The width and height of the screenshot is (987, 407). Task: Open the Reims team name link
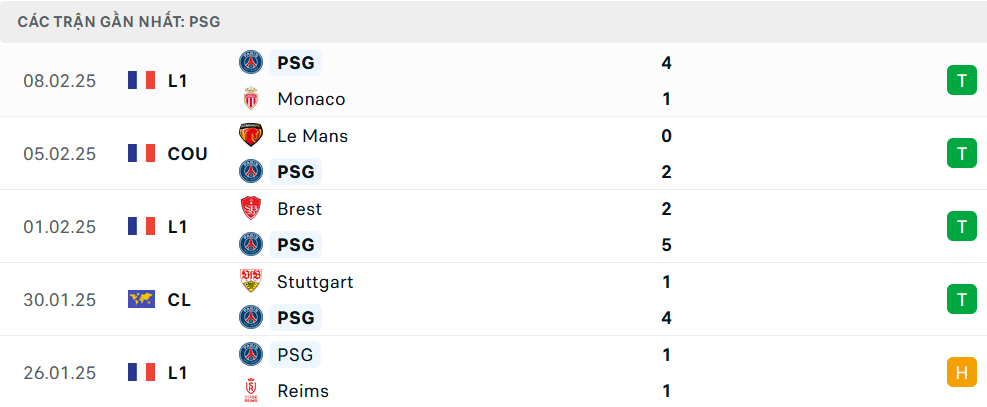[303, 391]
